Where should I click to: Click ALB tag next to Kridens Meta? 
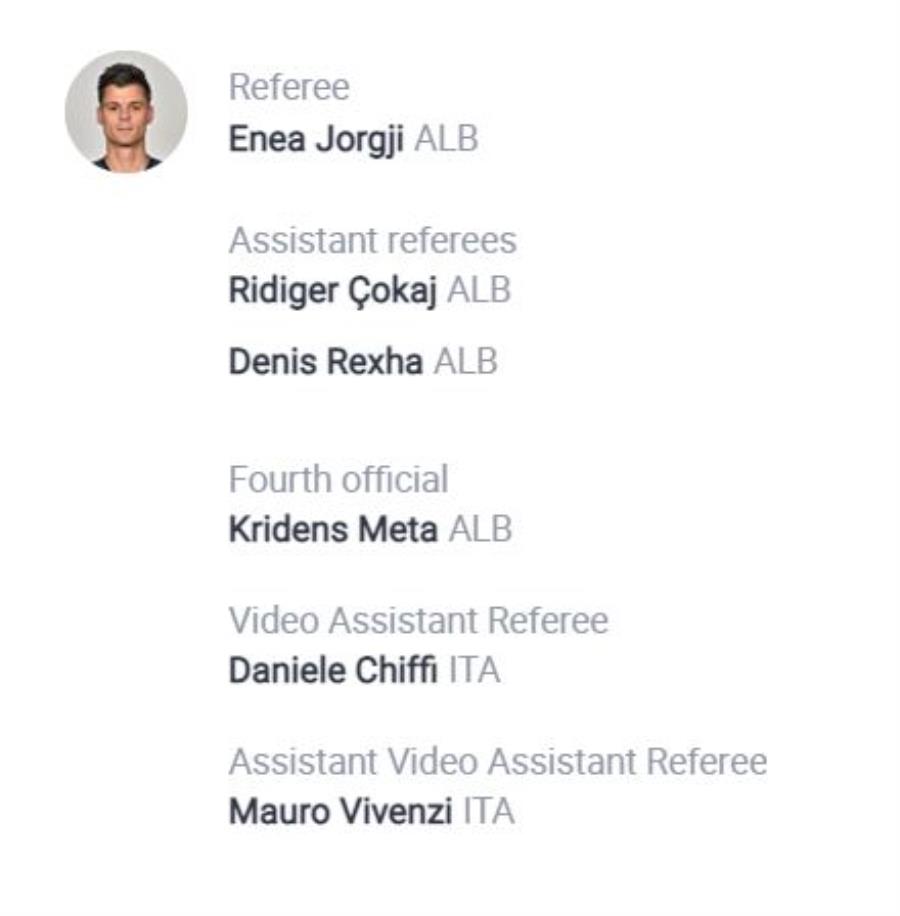(x=481, y=529)
